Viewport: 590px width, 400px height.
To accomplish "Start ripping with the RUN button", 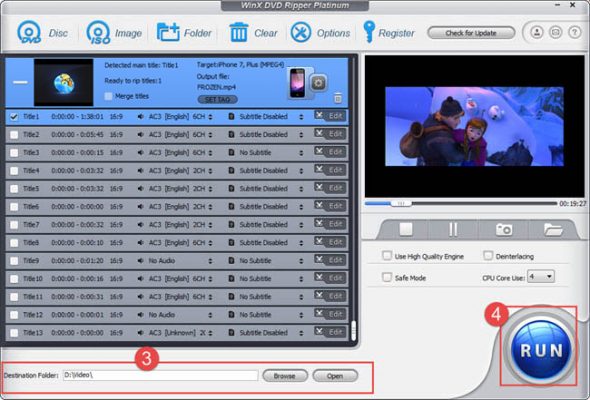I will coord(541,350).
